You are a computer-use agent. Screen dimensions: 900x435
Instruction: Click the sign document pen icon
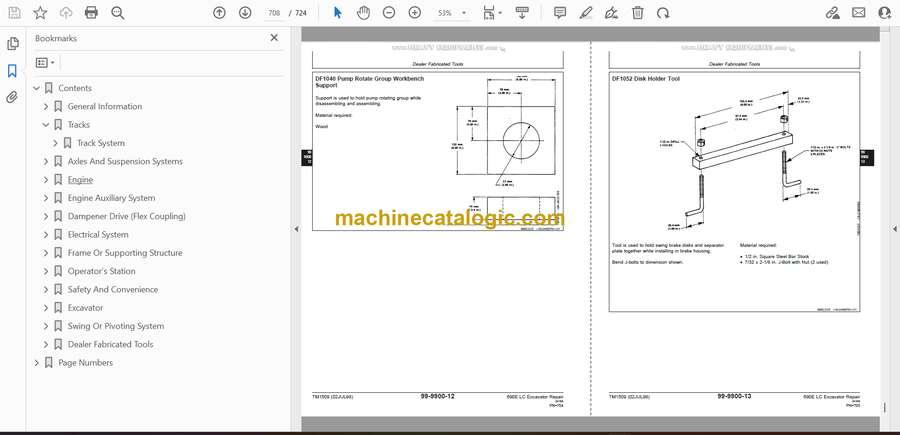coord(611,13)
